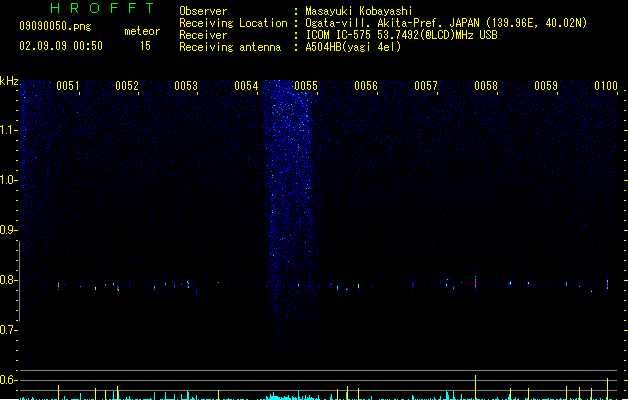This screenshot has height=400, width=629.
Task: Click the 0051 time marker
Action: (67, 86)
